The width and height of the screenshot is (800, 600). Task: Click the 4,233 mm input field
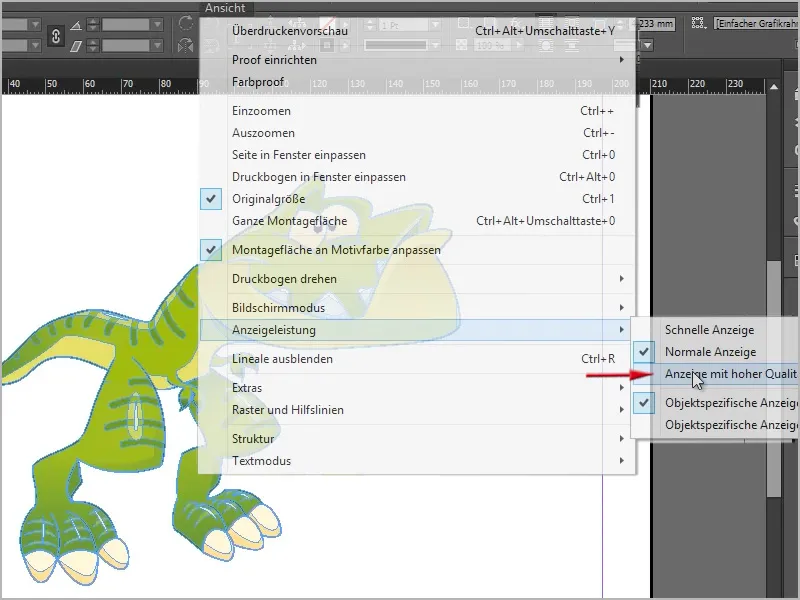click(x=656, y=23)
